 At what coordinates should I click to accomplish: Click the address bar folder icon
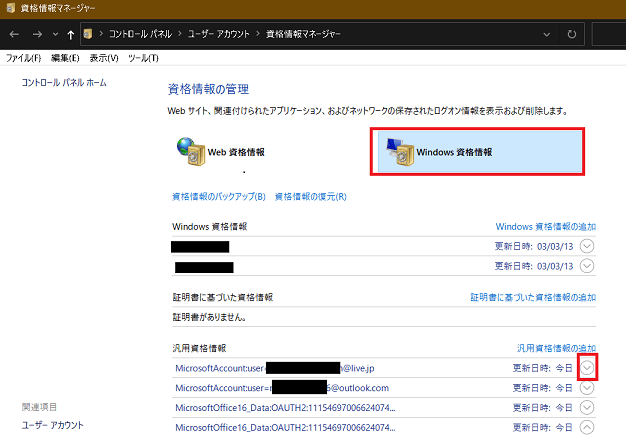point(88,34)
